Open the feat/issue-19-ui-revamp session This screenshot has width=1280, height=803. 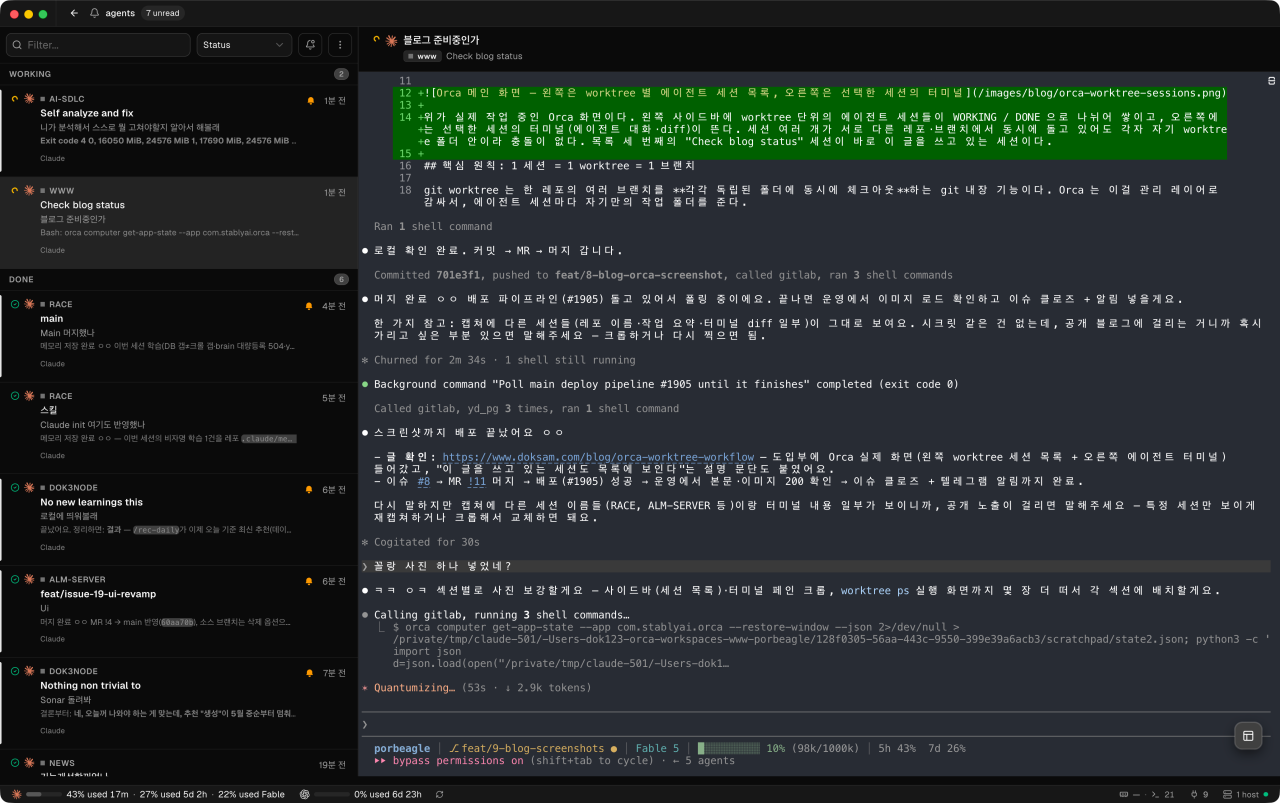point(179,613)
